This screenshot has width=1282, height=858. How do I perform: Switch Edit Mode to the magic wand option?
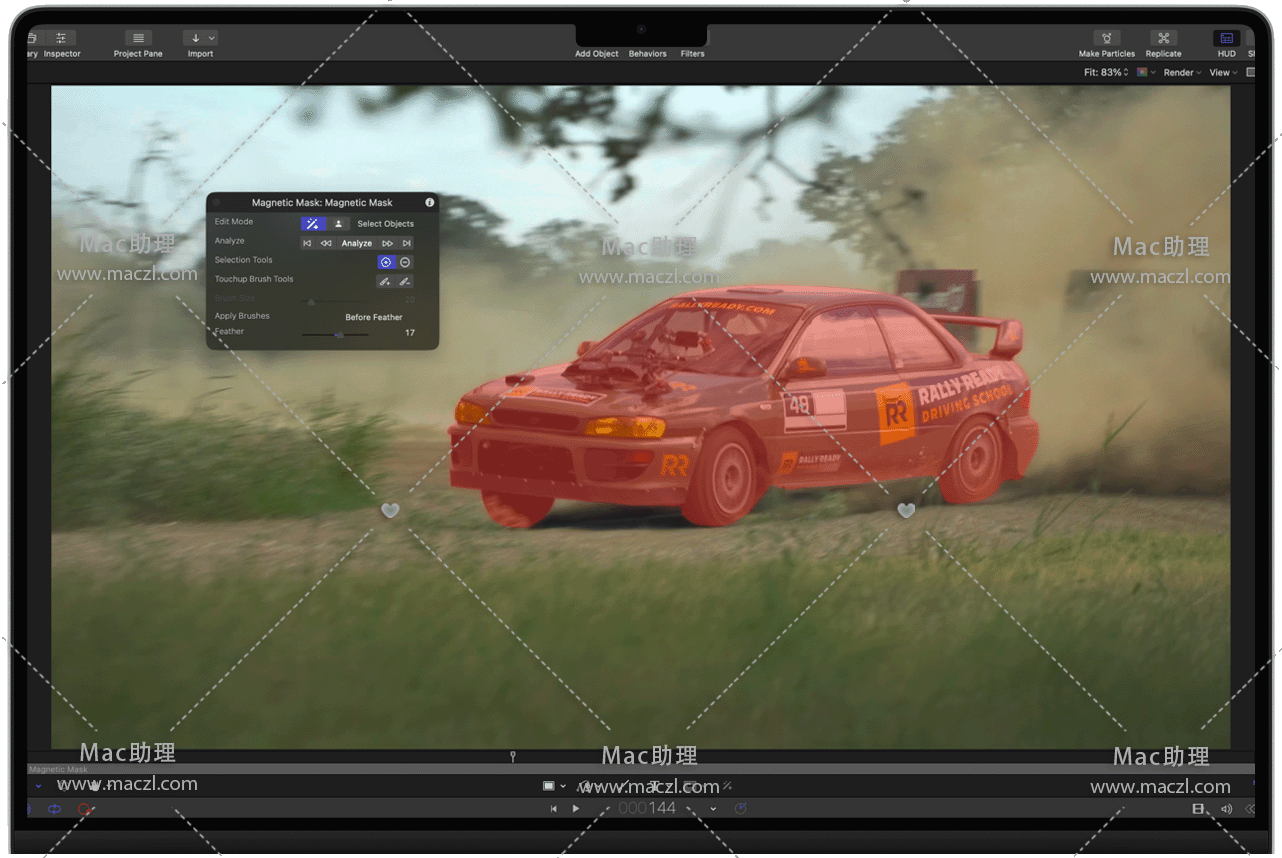[x=313, y=224]
